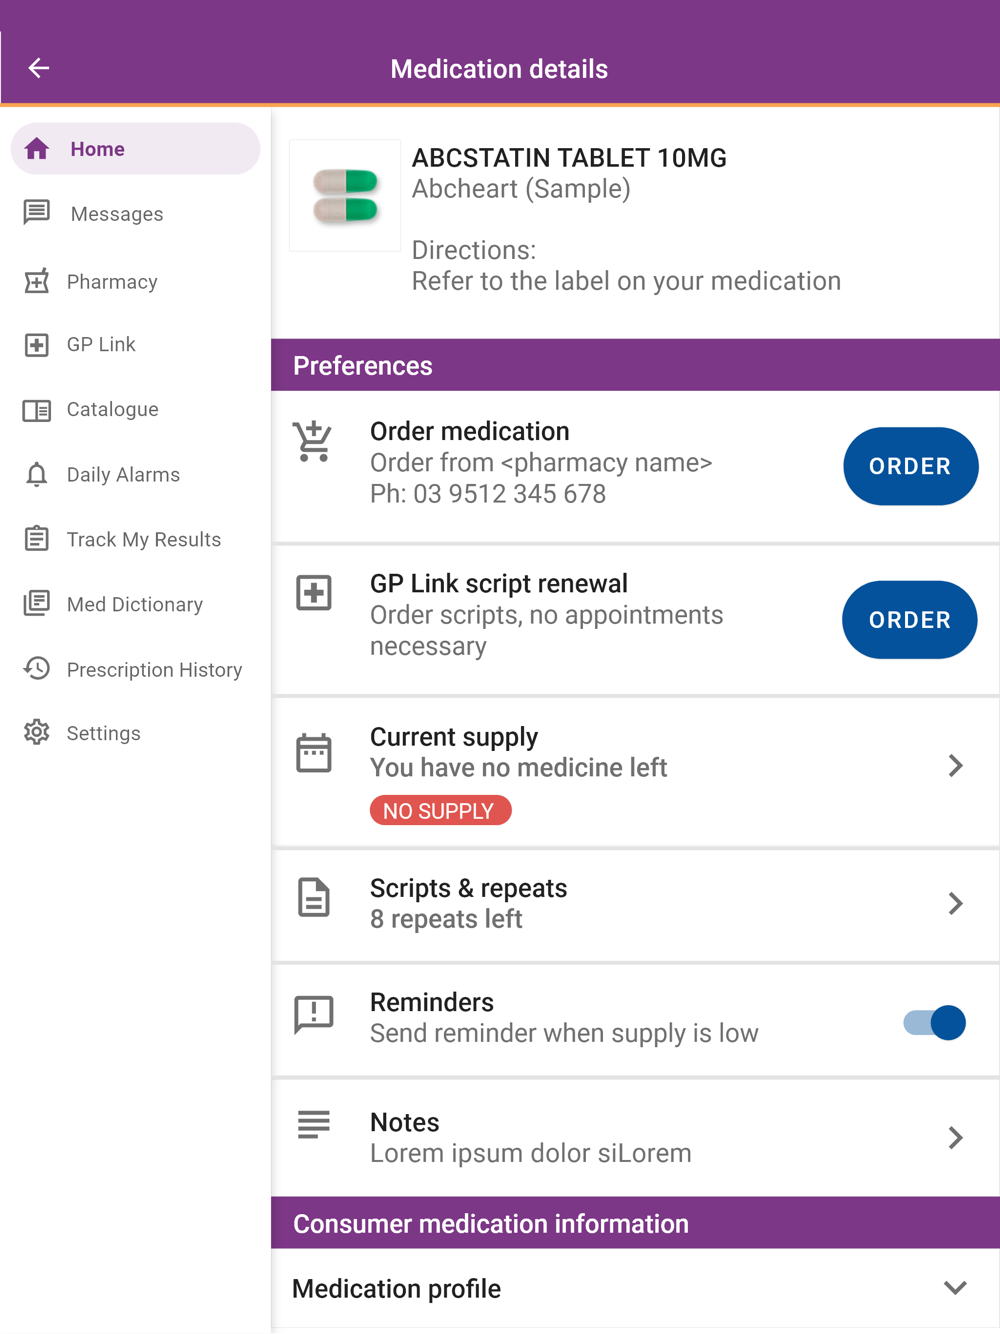Screen dimensions: 1000x1334
Task: Click the Settings gear icon
Action: click(x=37, y=733)
